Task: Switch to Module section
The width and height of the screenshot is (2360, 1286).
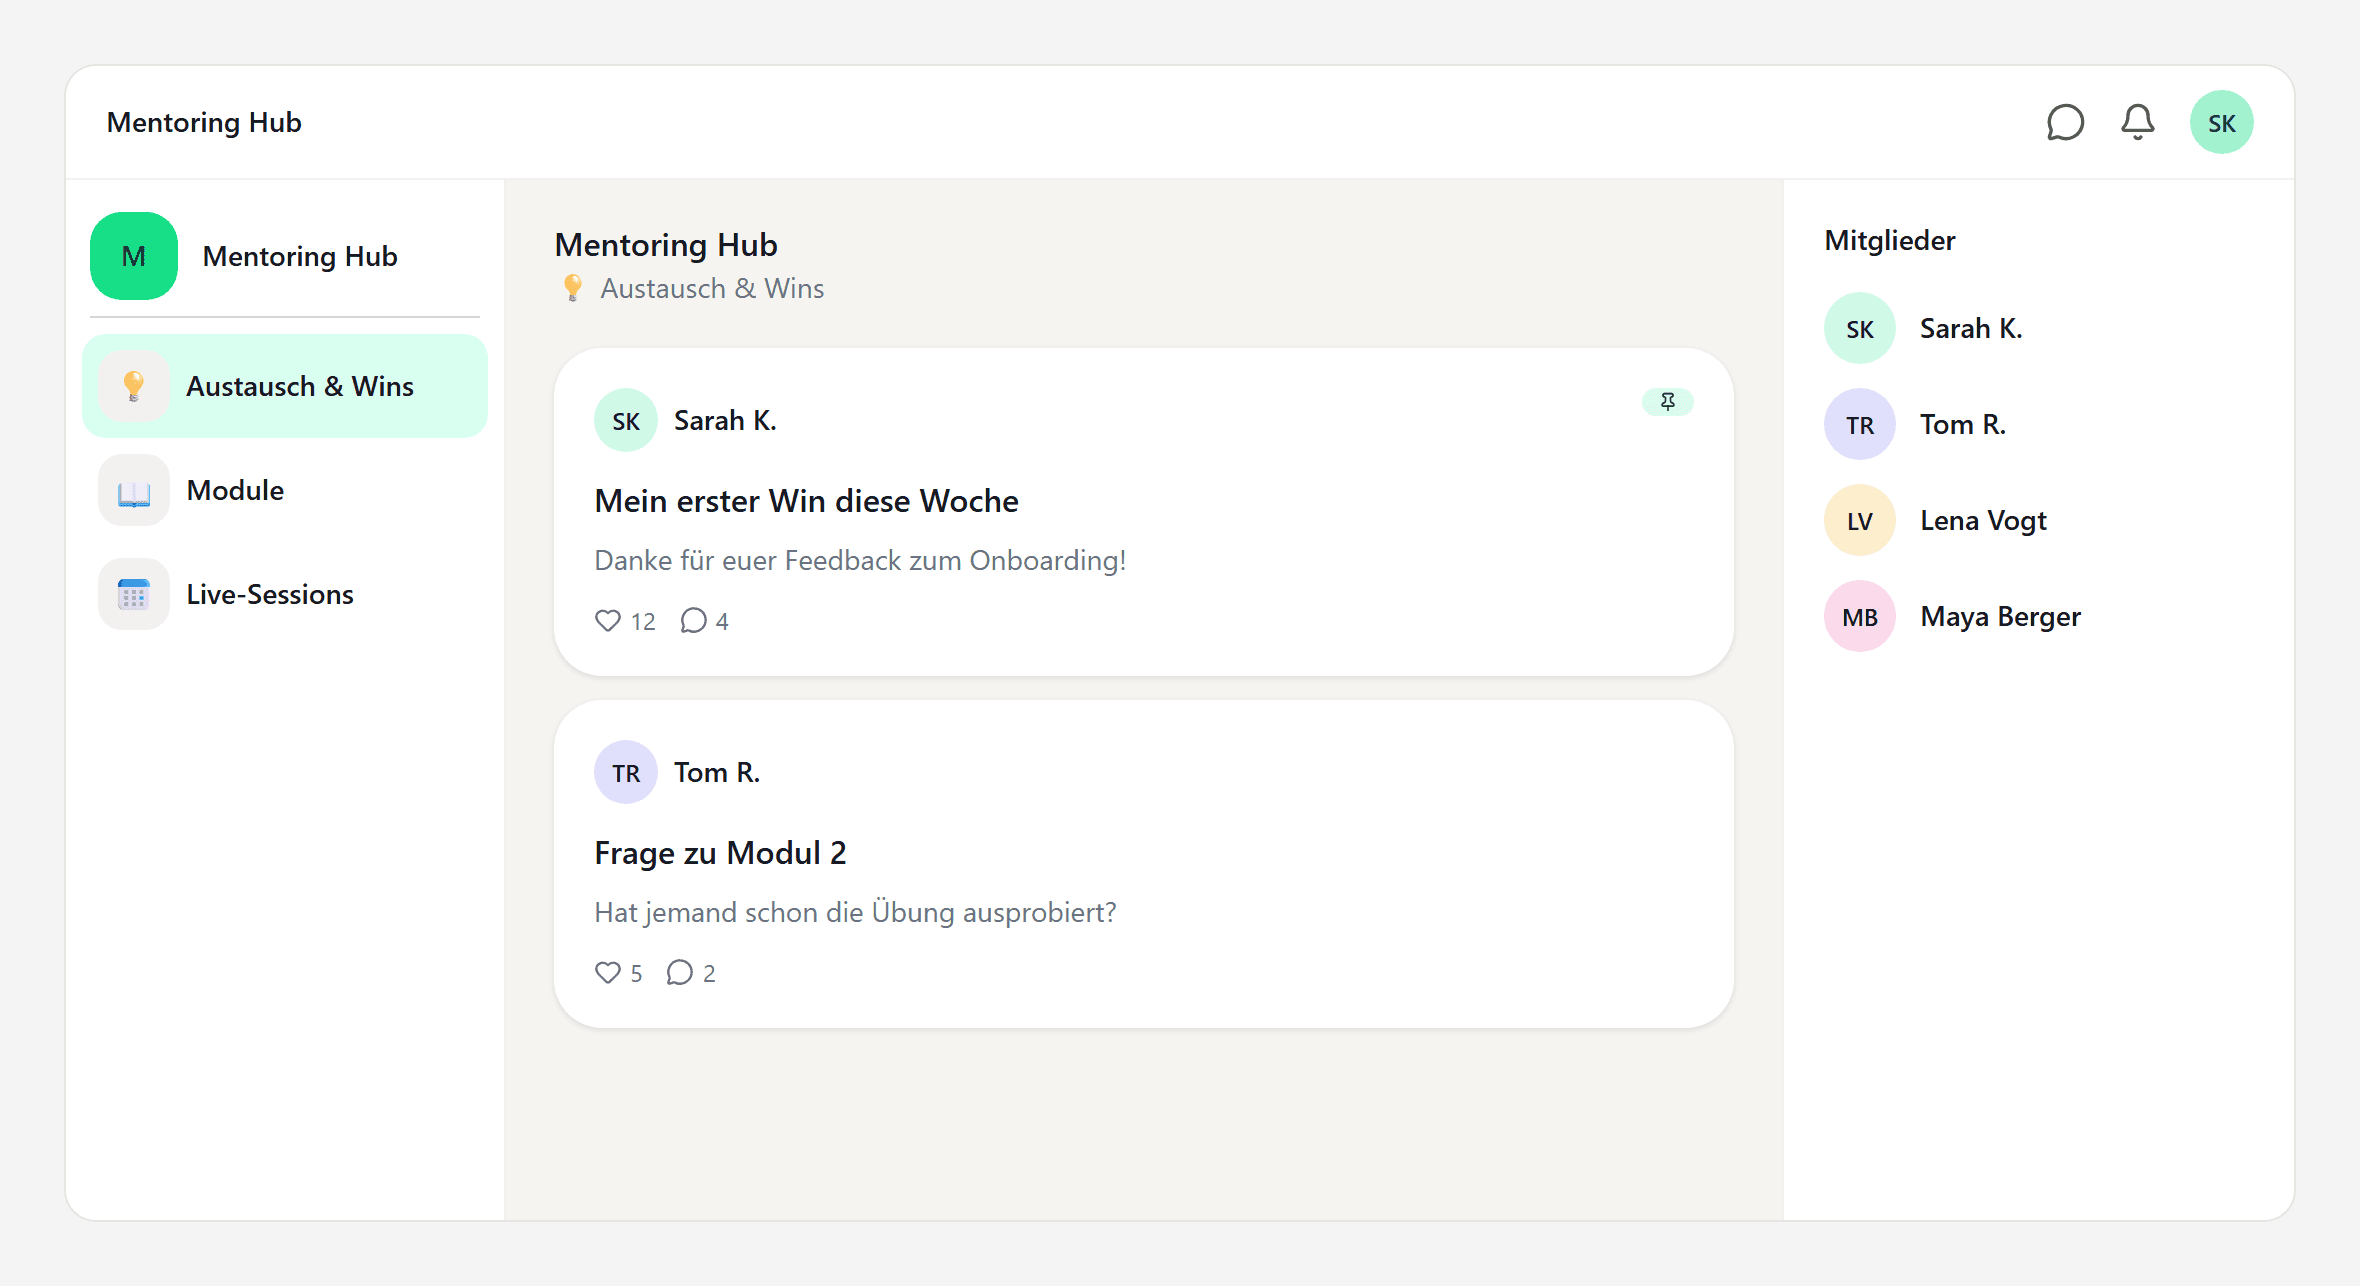Action: tap(285, 490)
